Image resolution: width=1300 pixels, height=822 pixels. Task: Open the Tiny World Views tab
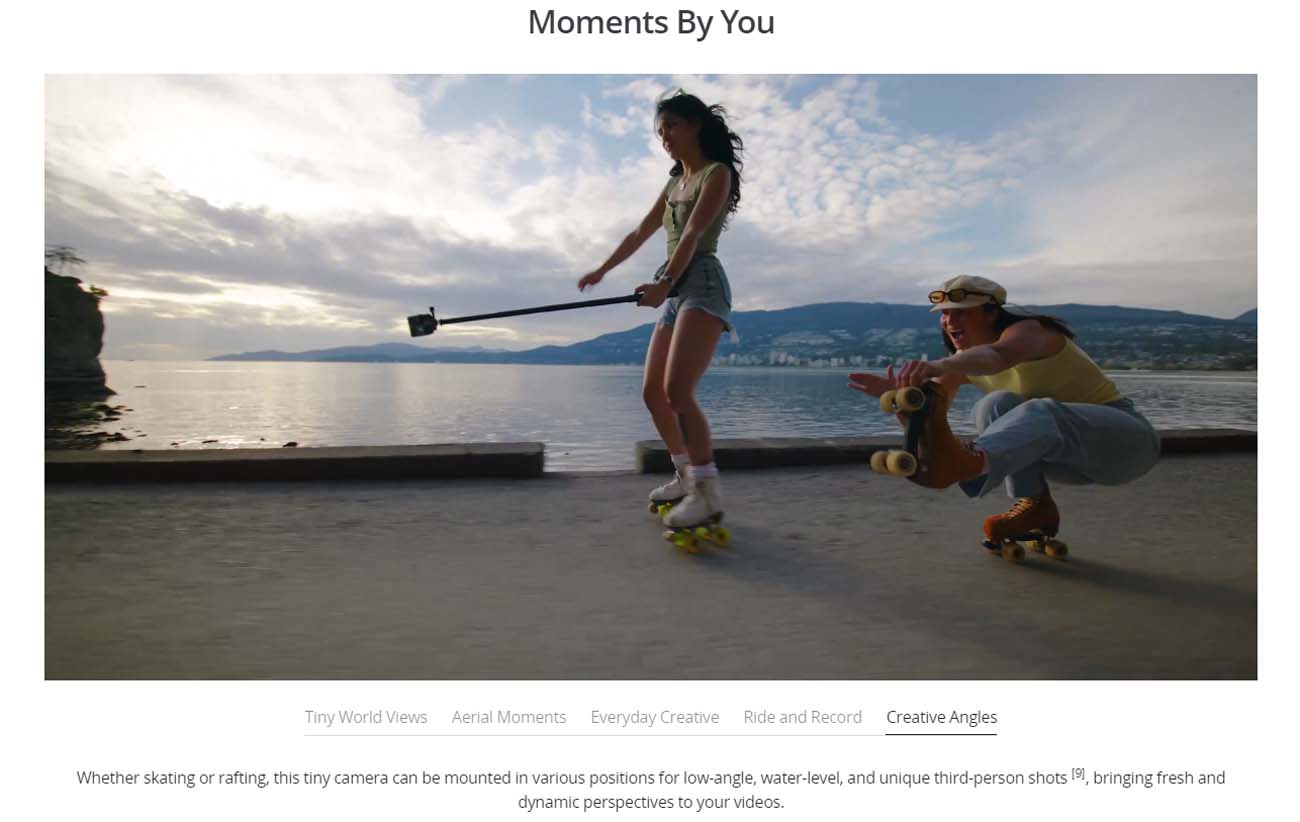(366, 717)
